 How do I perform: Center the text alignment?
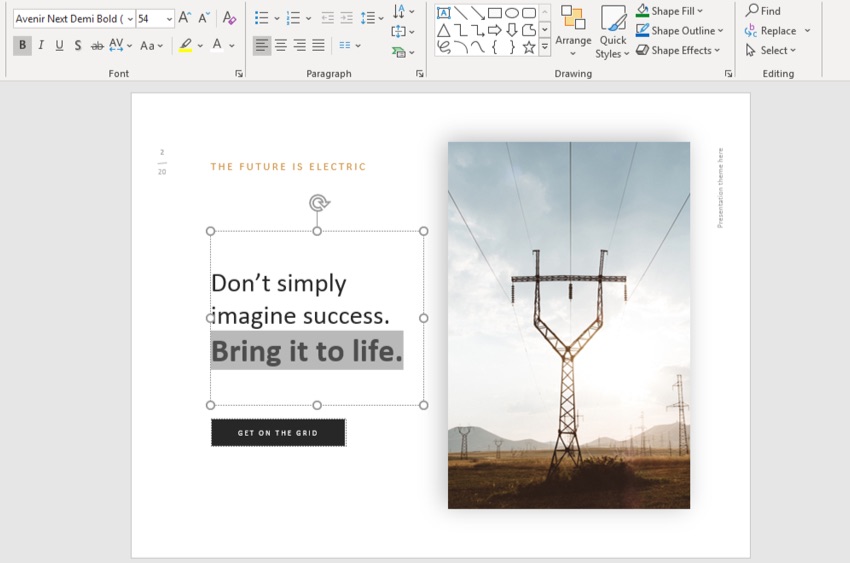(281, 45)
